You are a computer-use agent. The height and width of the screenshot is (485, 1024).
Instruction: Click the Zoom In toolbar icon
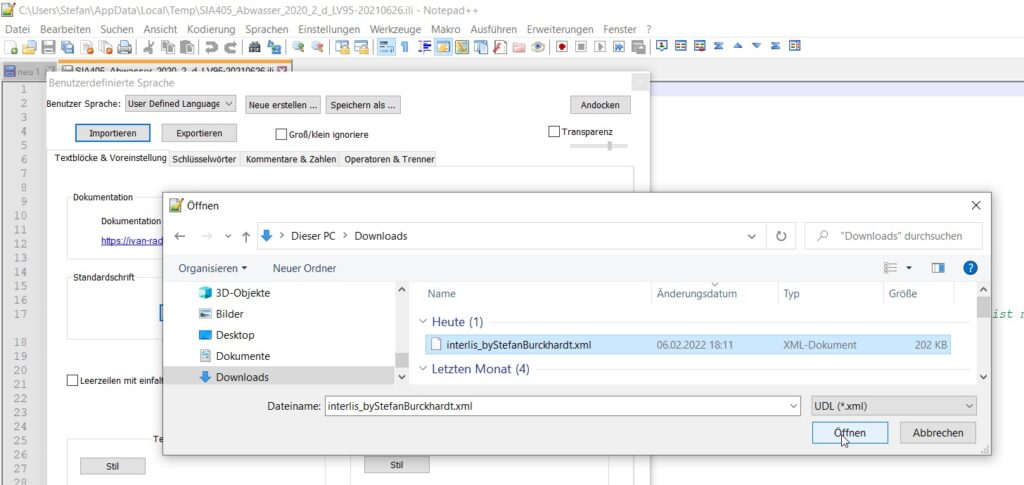click(x=298, y=46)
